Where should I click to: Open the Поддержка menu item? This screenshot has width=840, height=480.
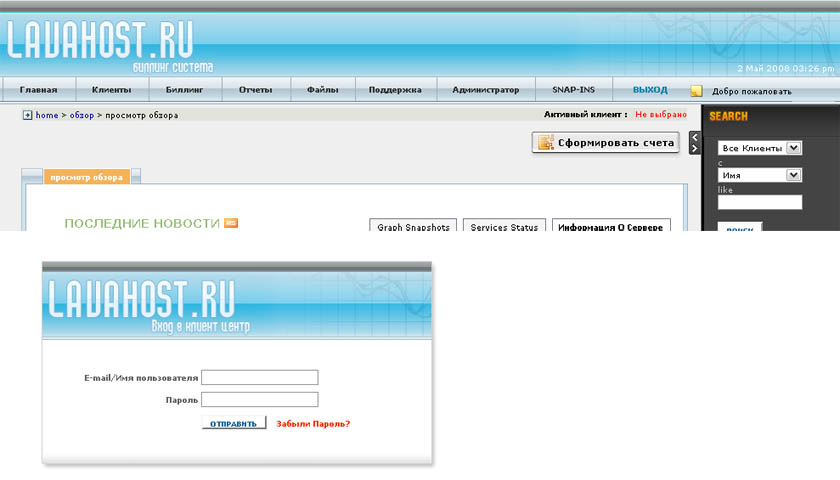pos(395,89)
